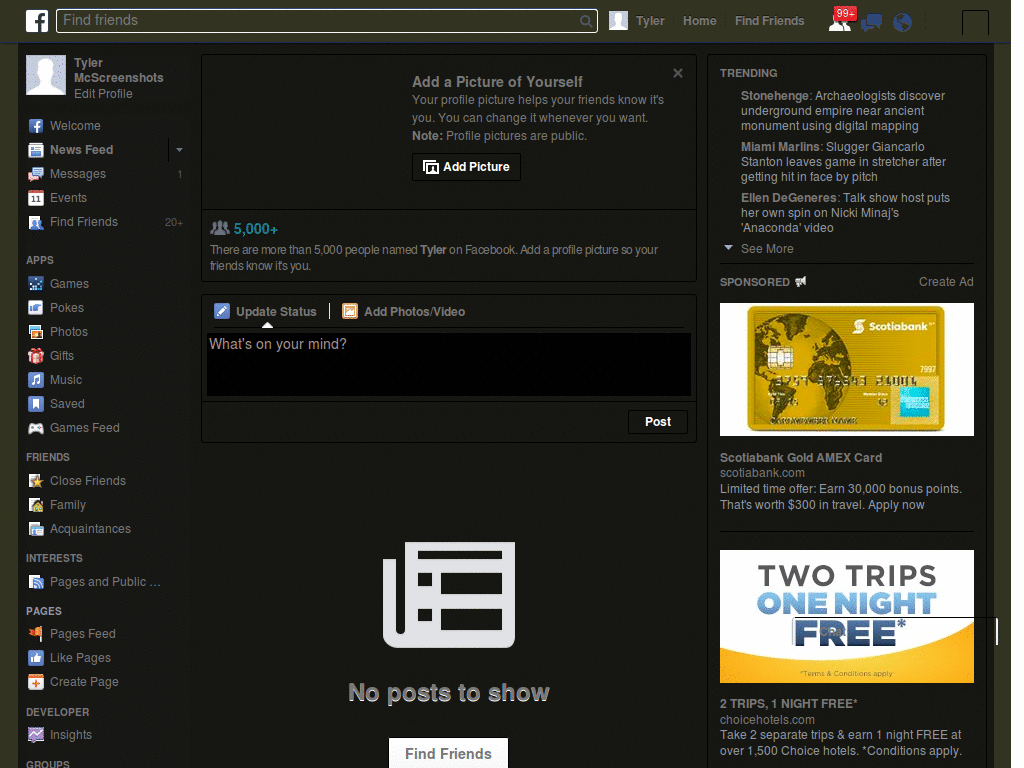Screen dimensions: 1024x768
Task: Click the Find Friends button below No posts
Action: [x=448, y=754]
